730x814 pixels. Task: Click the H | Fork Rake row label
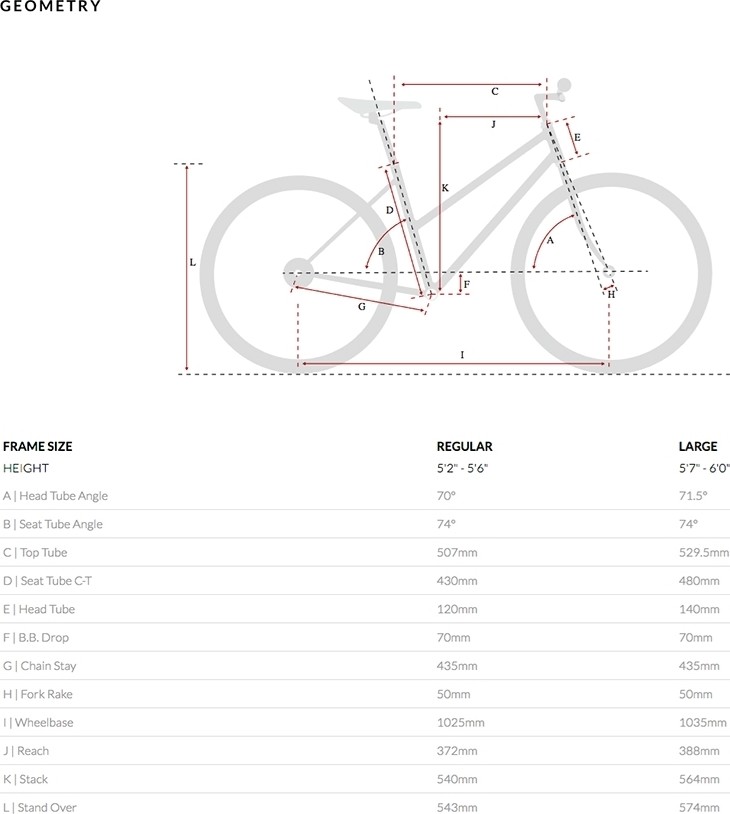coord(37,694)
